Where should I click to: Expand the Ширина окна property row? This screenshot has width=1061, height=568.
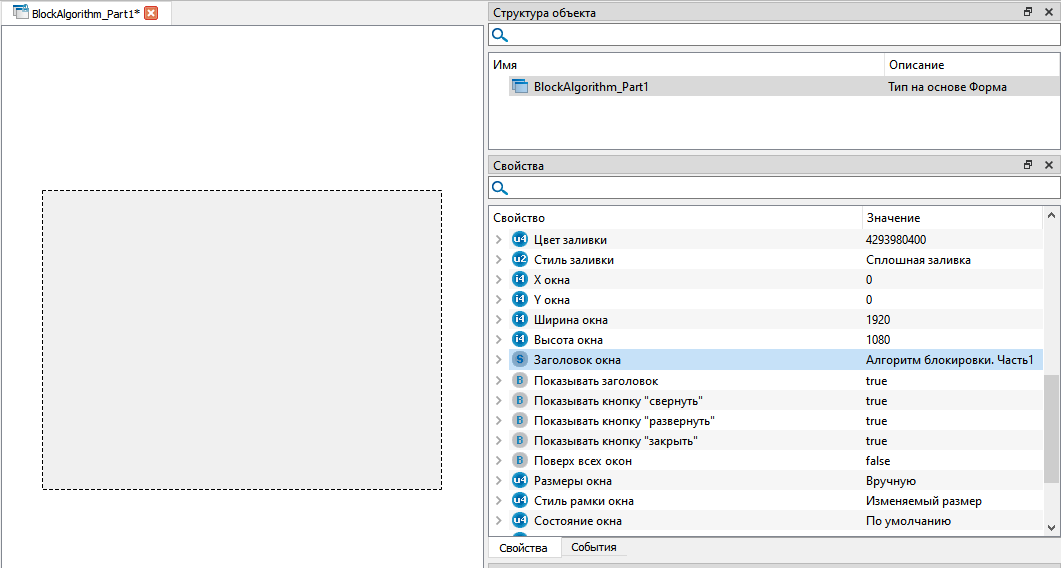(499, 320)
